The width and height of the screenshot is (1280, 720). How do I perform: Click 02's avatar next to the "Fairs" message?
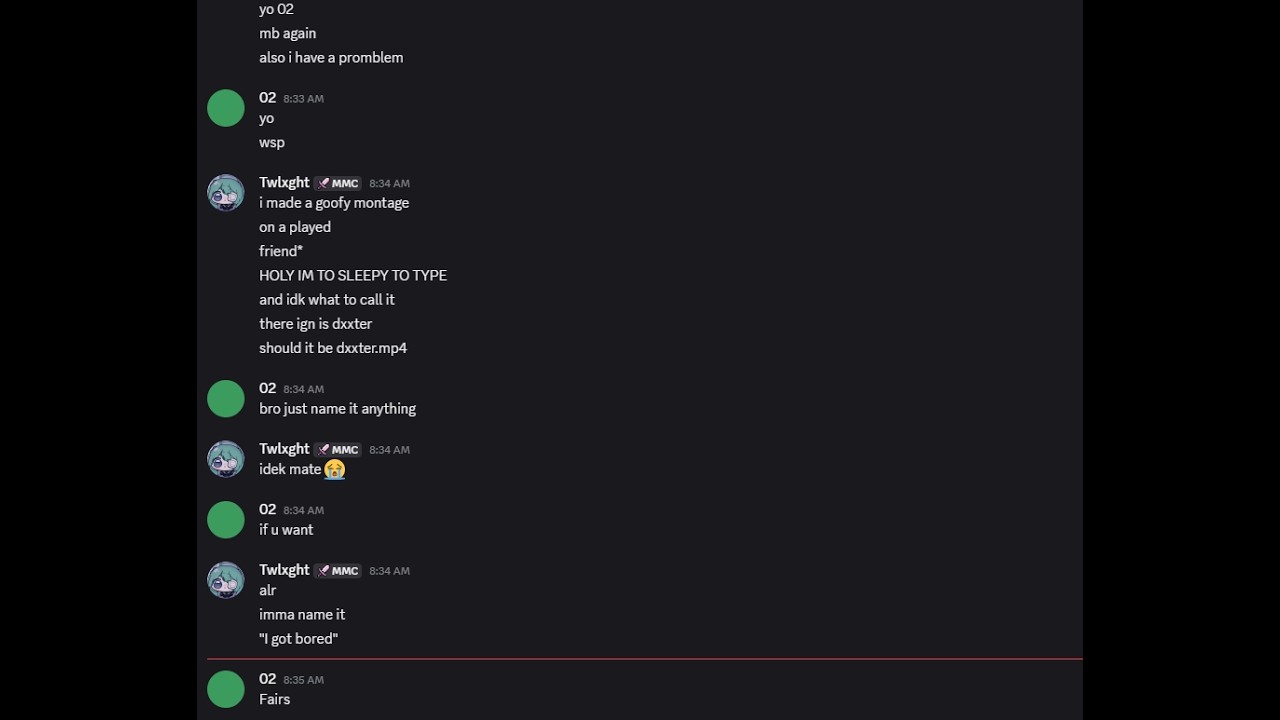tap(225, 690)
